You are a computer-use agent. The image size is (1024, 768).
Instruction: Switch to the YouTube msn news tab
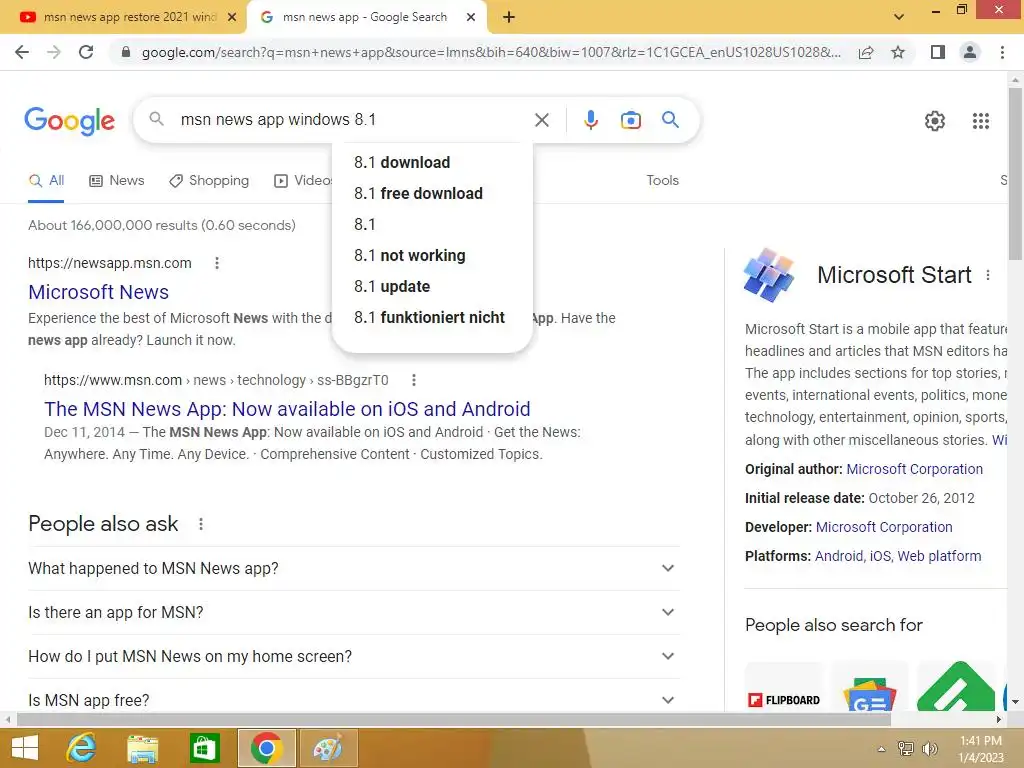[123, 18]
